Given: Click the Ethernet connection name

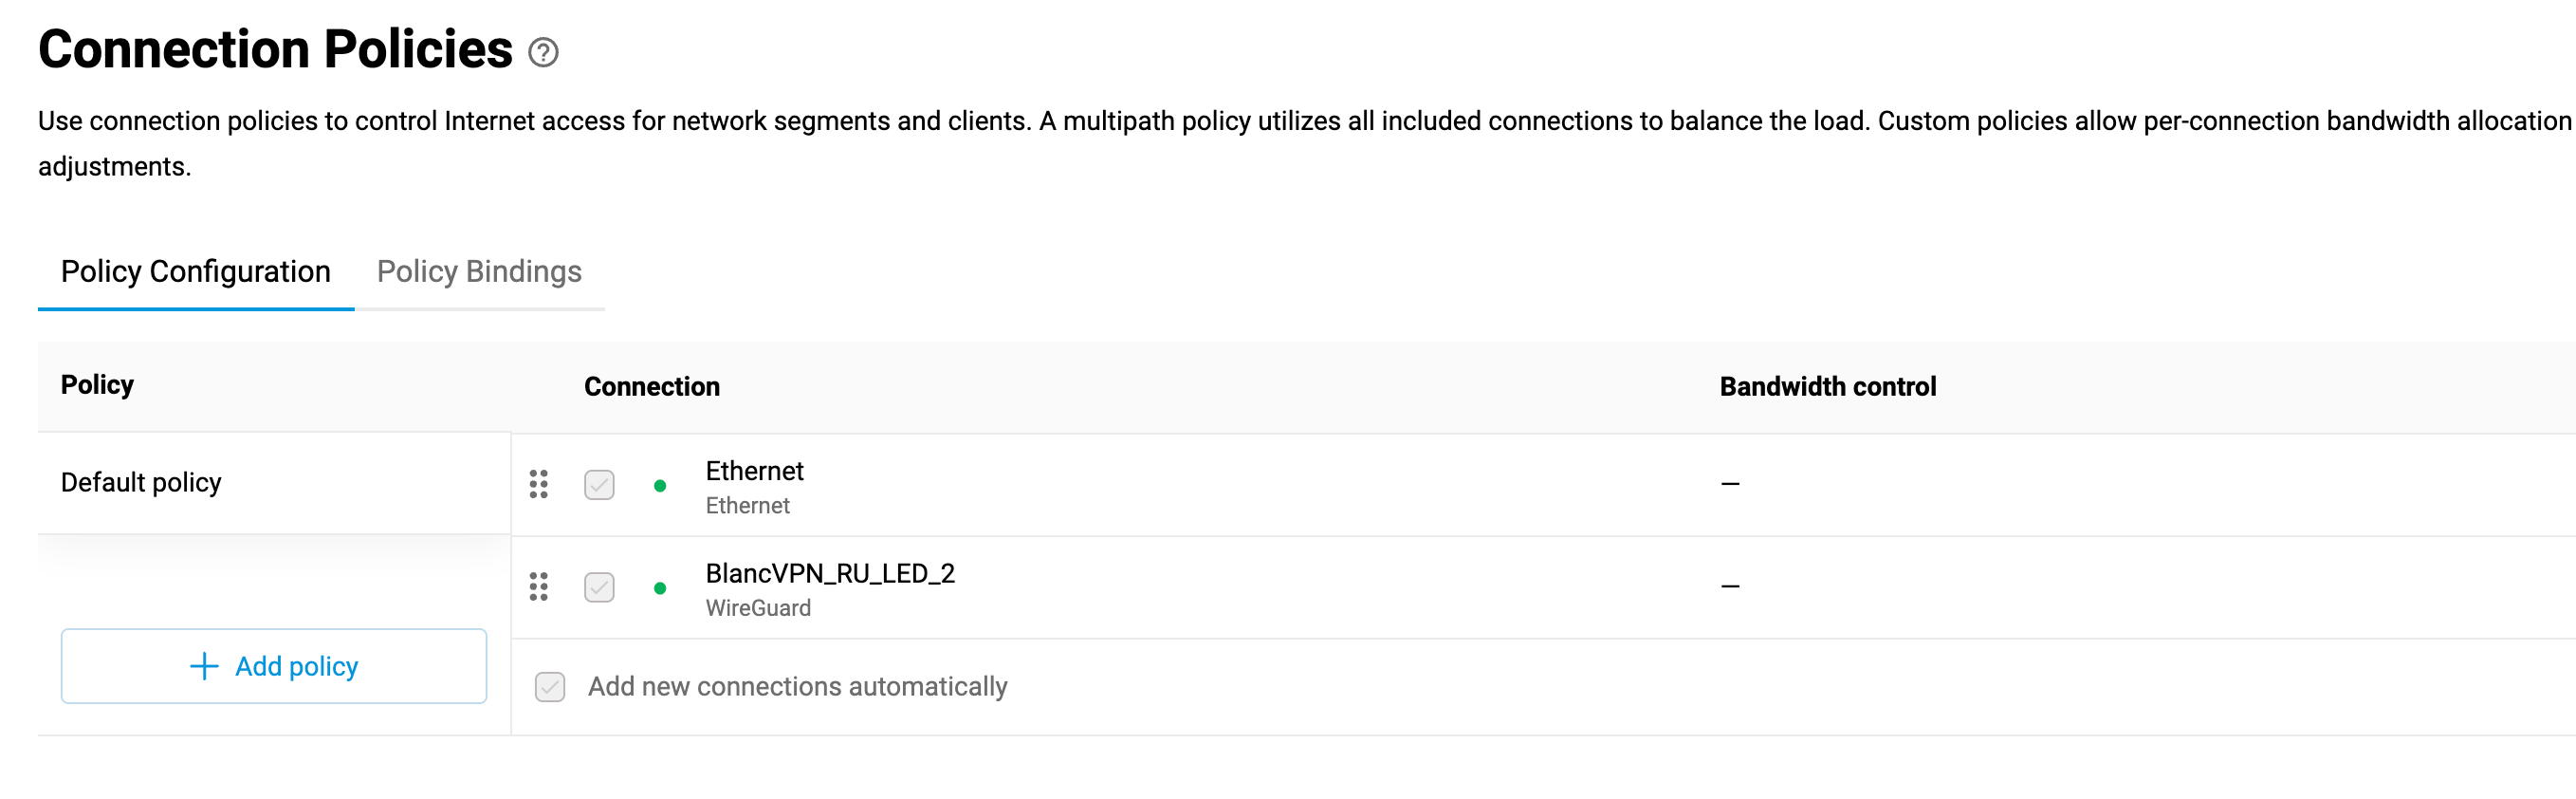Looking at the screenshot, I should pos(754,471).
